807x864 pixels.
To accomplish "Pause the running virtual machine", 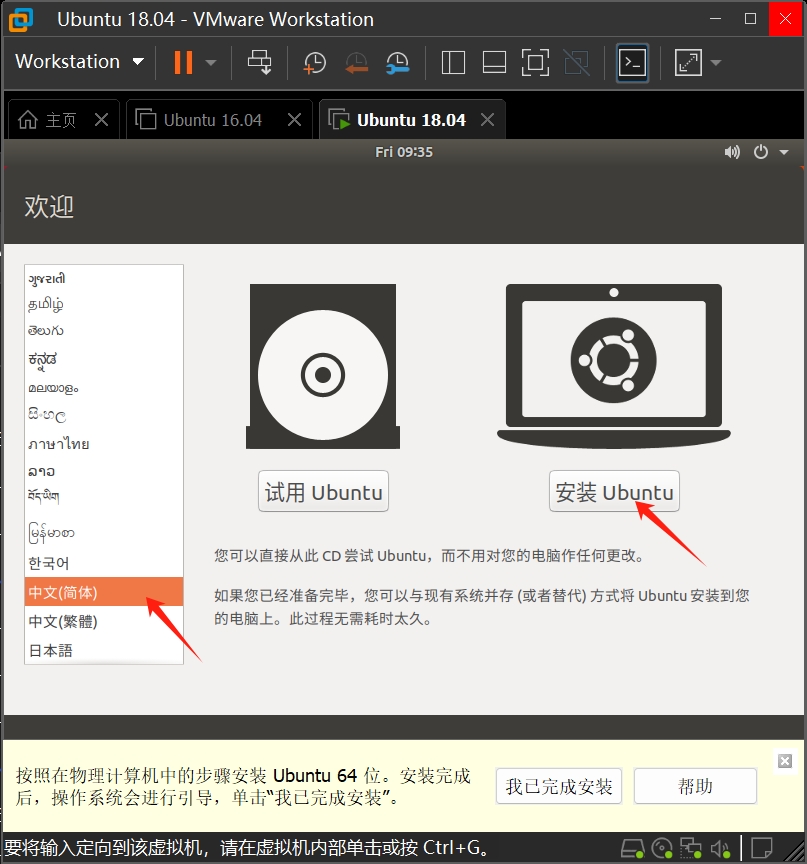I will tap(184, 62).
